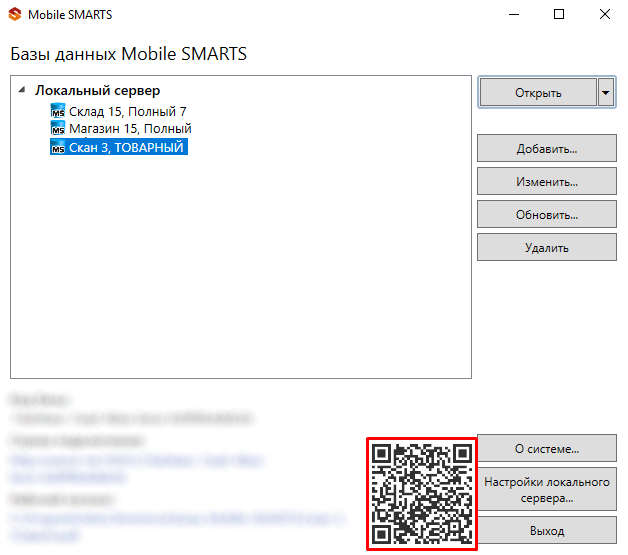Click the Mobile SMARTS logo in title bar

point(15,14)
